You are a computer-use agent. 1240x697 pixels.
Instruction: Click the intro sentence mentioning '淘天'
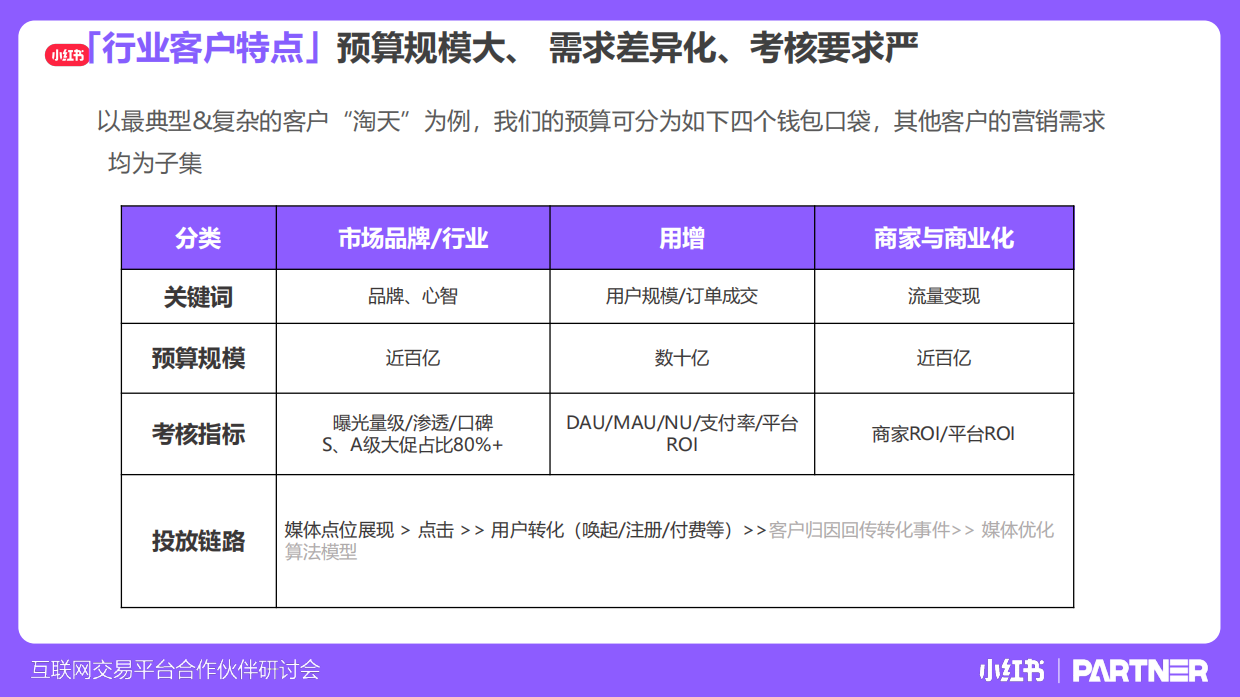coord(601,123)
